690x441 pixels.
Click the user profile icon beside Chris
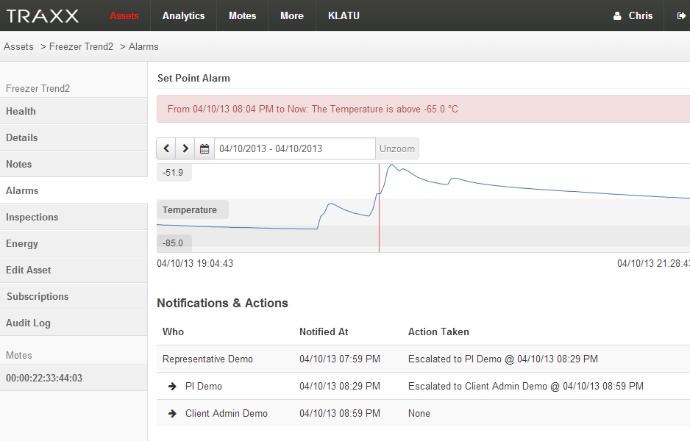click(x=617, y=16)
